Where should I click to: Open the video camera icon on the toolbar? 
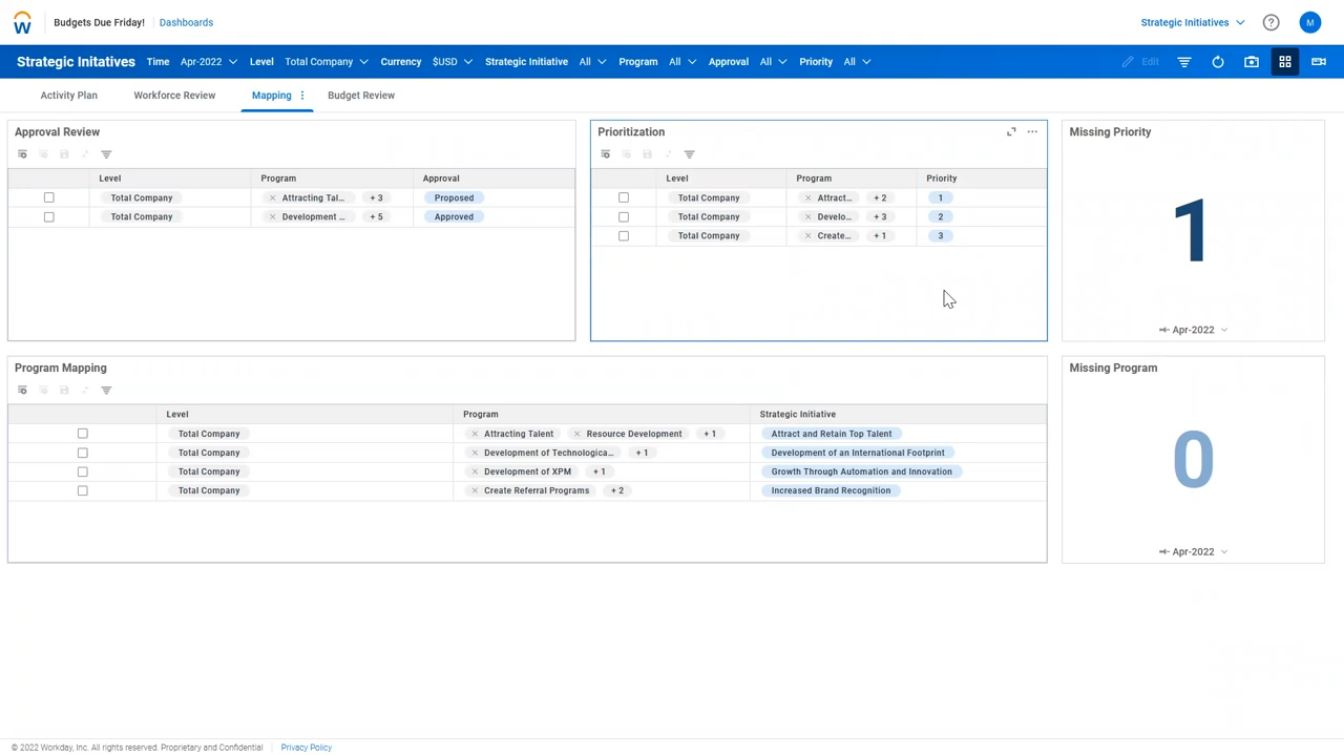(1317, 61)
